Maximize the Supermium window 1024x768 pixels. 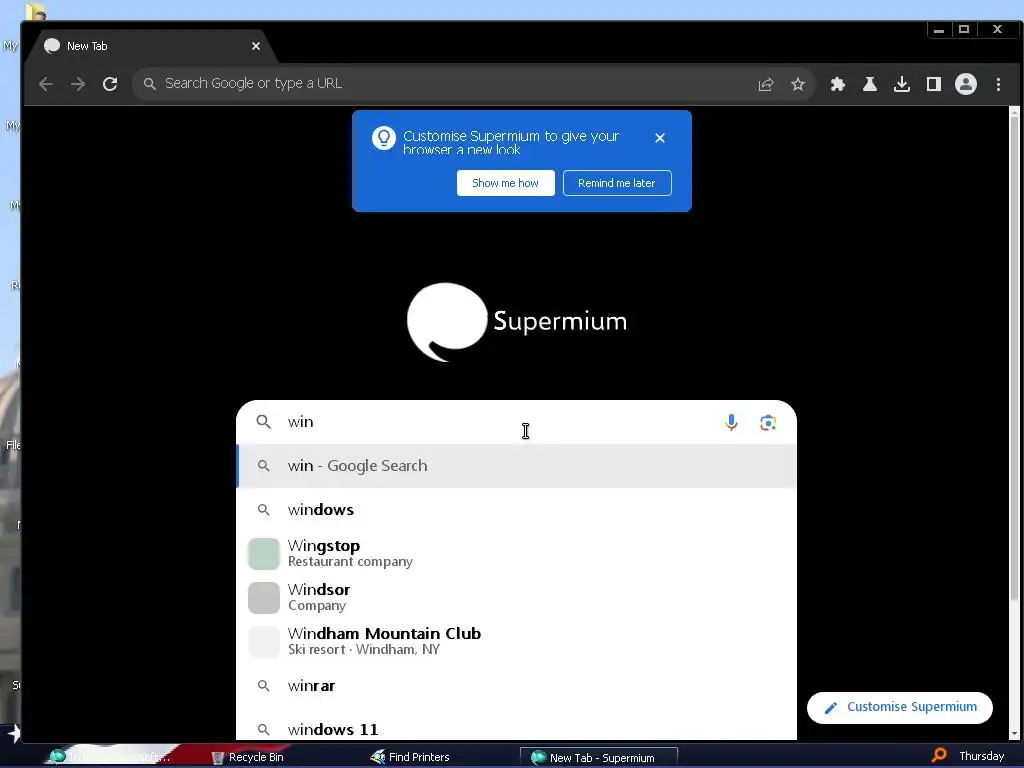(964, 30)
